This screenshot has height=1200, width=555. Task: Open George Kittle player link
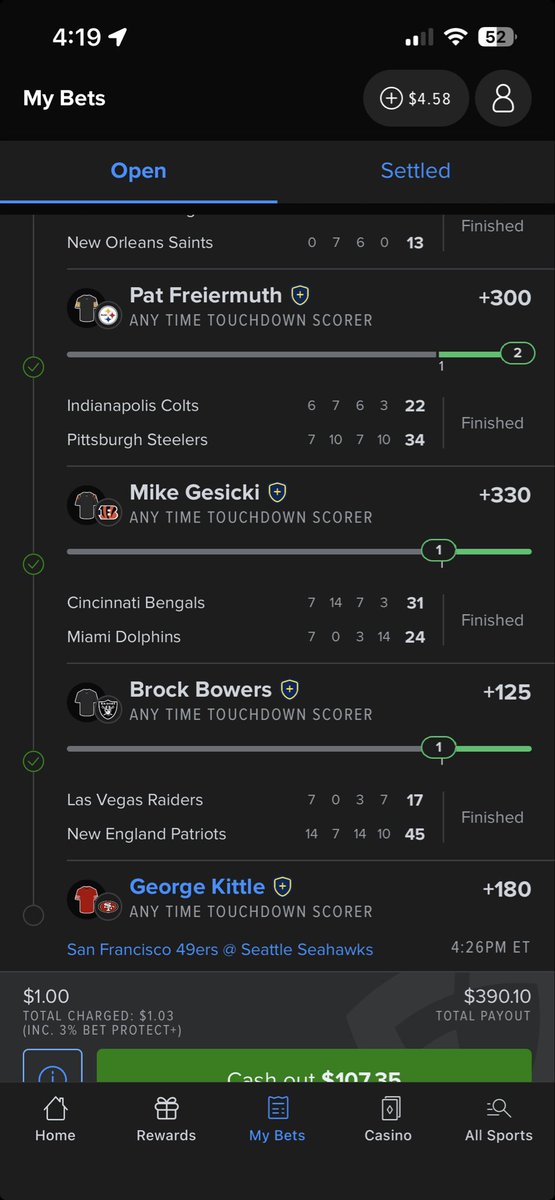[x=197, y=887]
